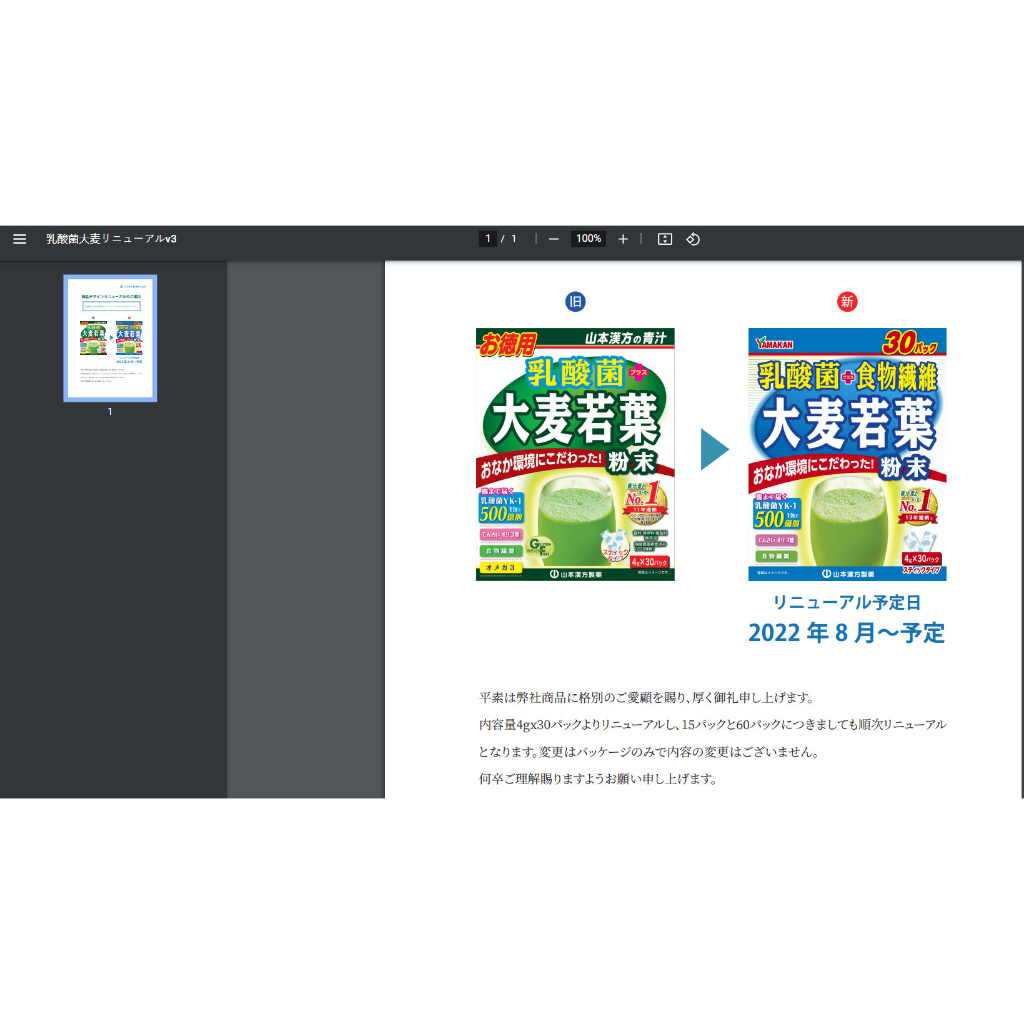
Task: Click the last line 何卒ご理解賜りますよう
Action: point(598,778)
